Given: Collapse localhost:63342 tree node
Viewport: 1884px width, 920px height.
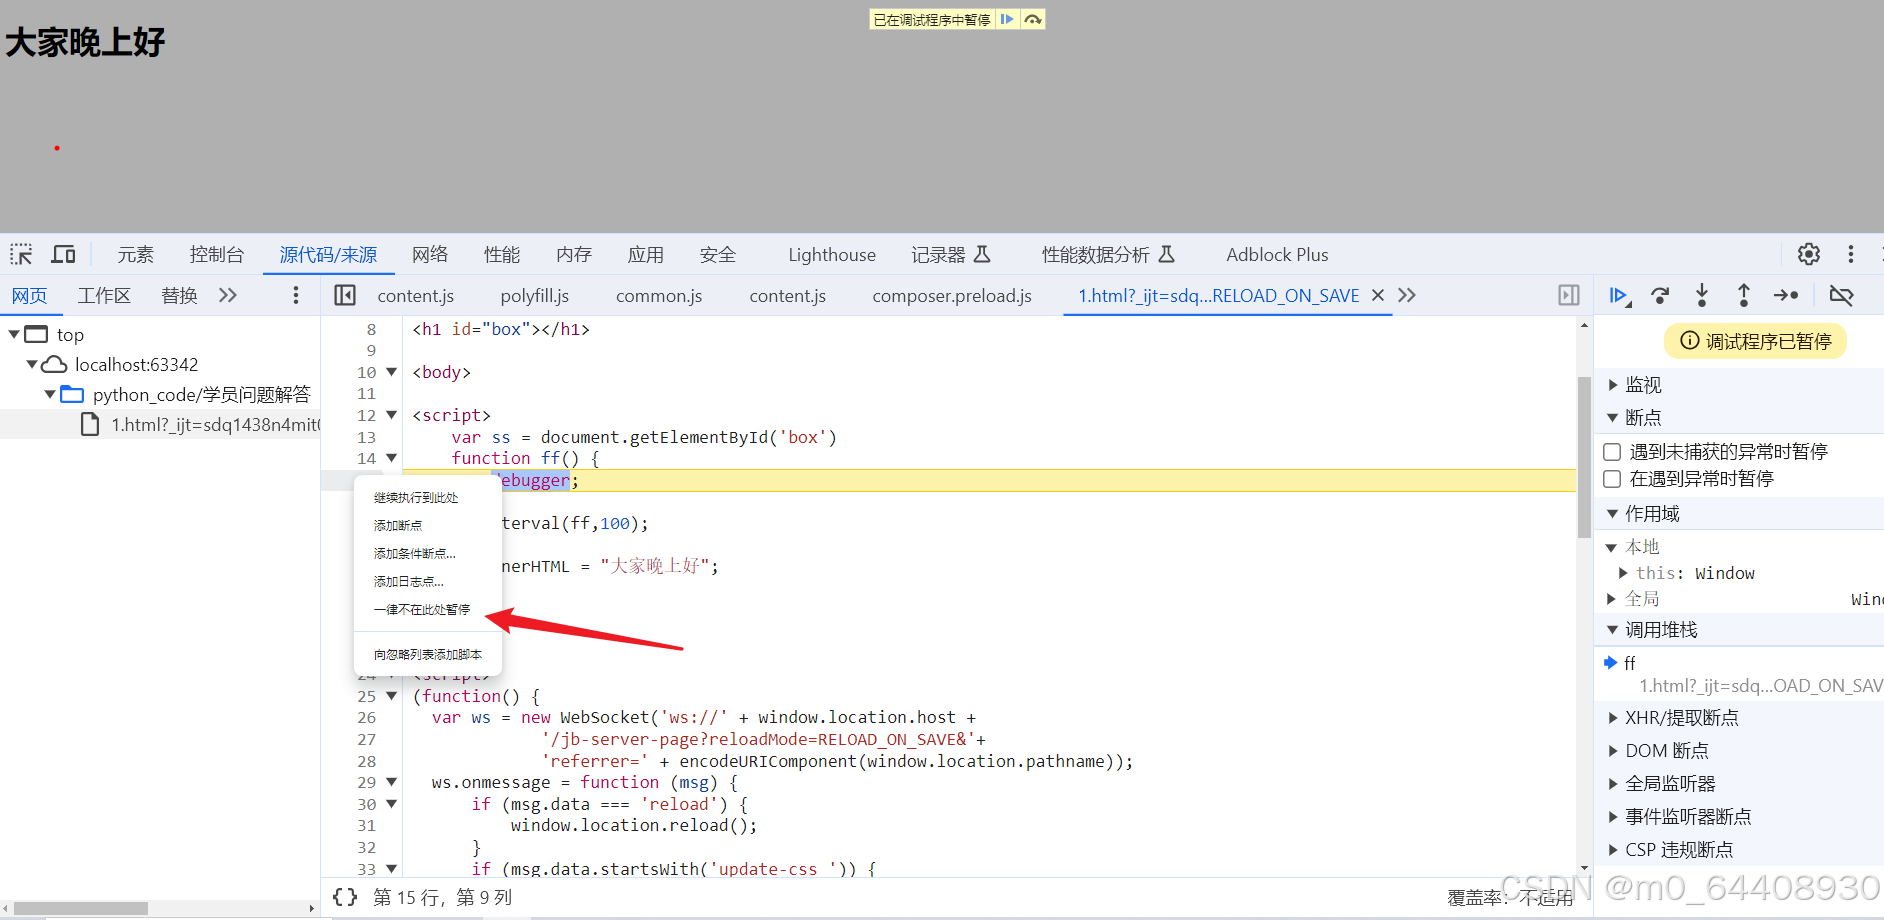Looking at the screenshot, I should (x=32, y=364).
